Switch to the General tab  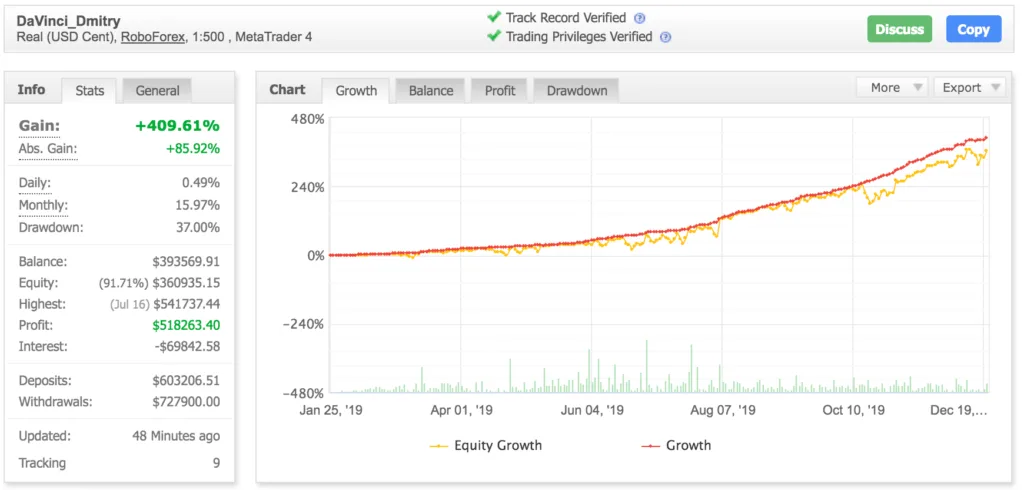pos(157,91)
